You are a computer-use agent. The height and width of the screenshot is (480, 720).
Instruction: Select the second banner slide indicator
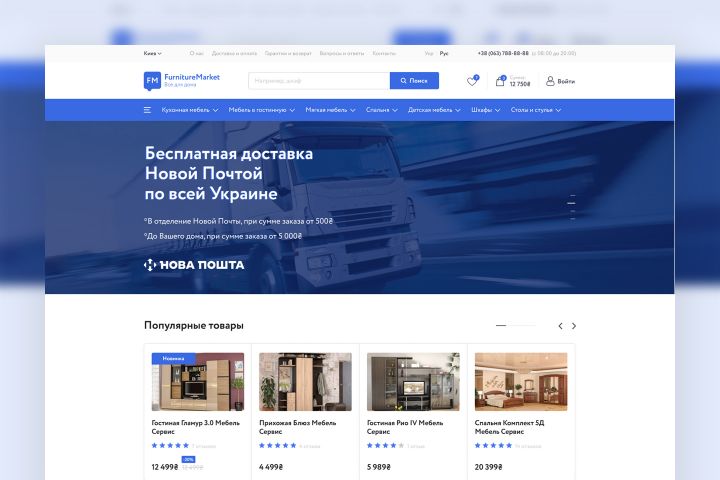click(571, 203)
